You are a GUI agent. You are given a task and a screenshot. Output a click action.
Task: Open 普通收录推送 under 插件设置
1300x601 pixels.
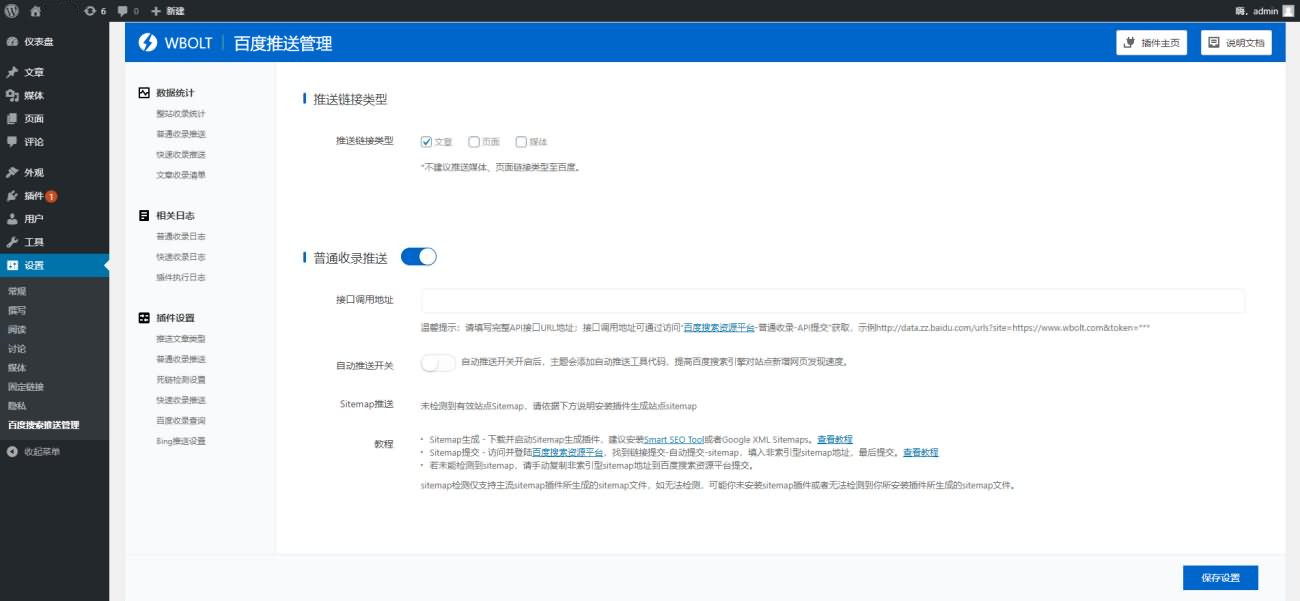(181, 359)
